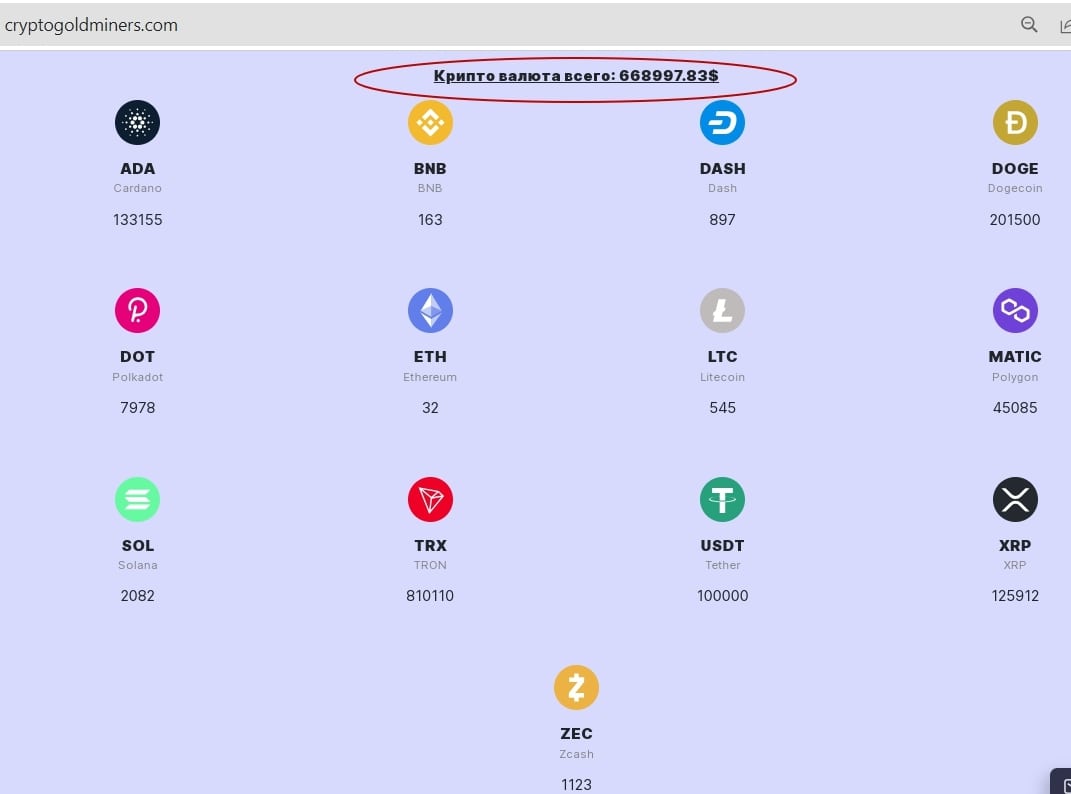The image size is (1071, 794).
Task: Select the XRP ticker heading
Action: 1015,546
